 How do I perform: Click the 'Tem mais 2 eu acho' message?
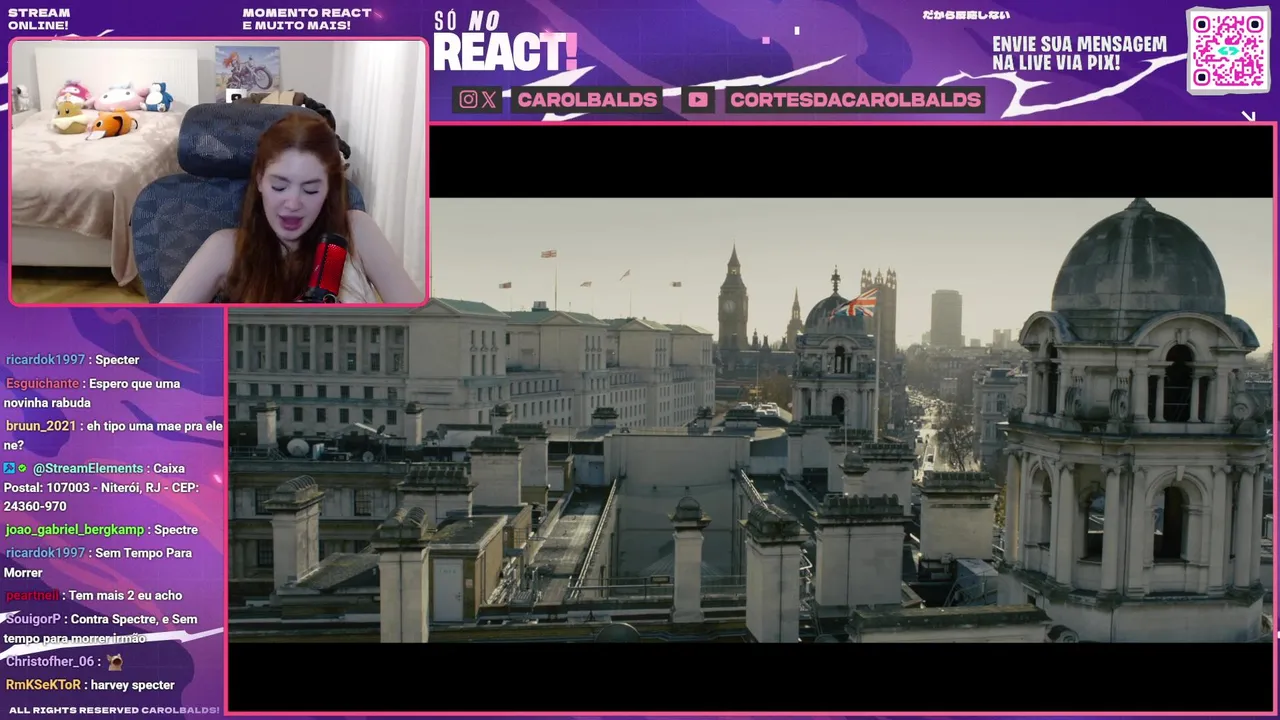pyautogui.click(x=125, y=595)
